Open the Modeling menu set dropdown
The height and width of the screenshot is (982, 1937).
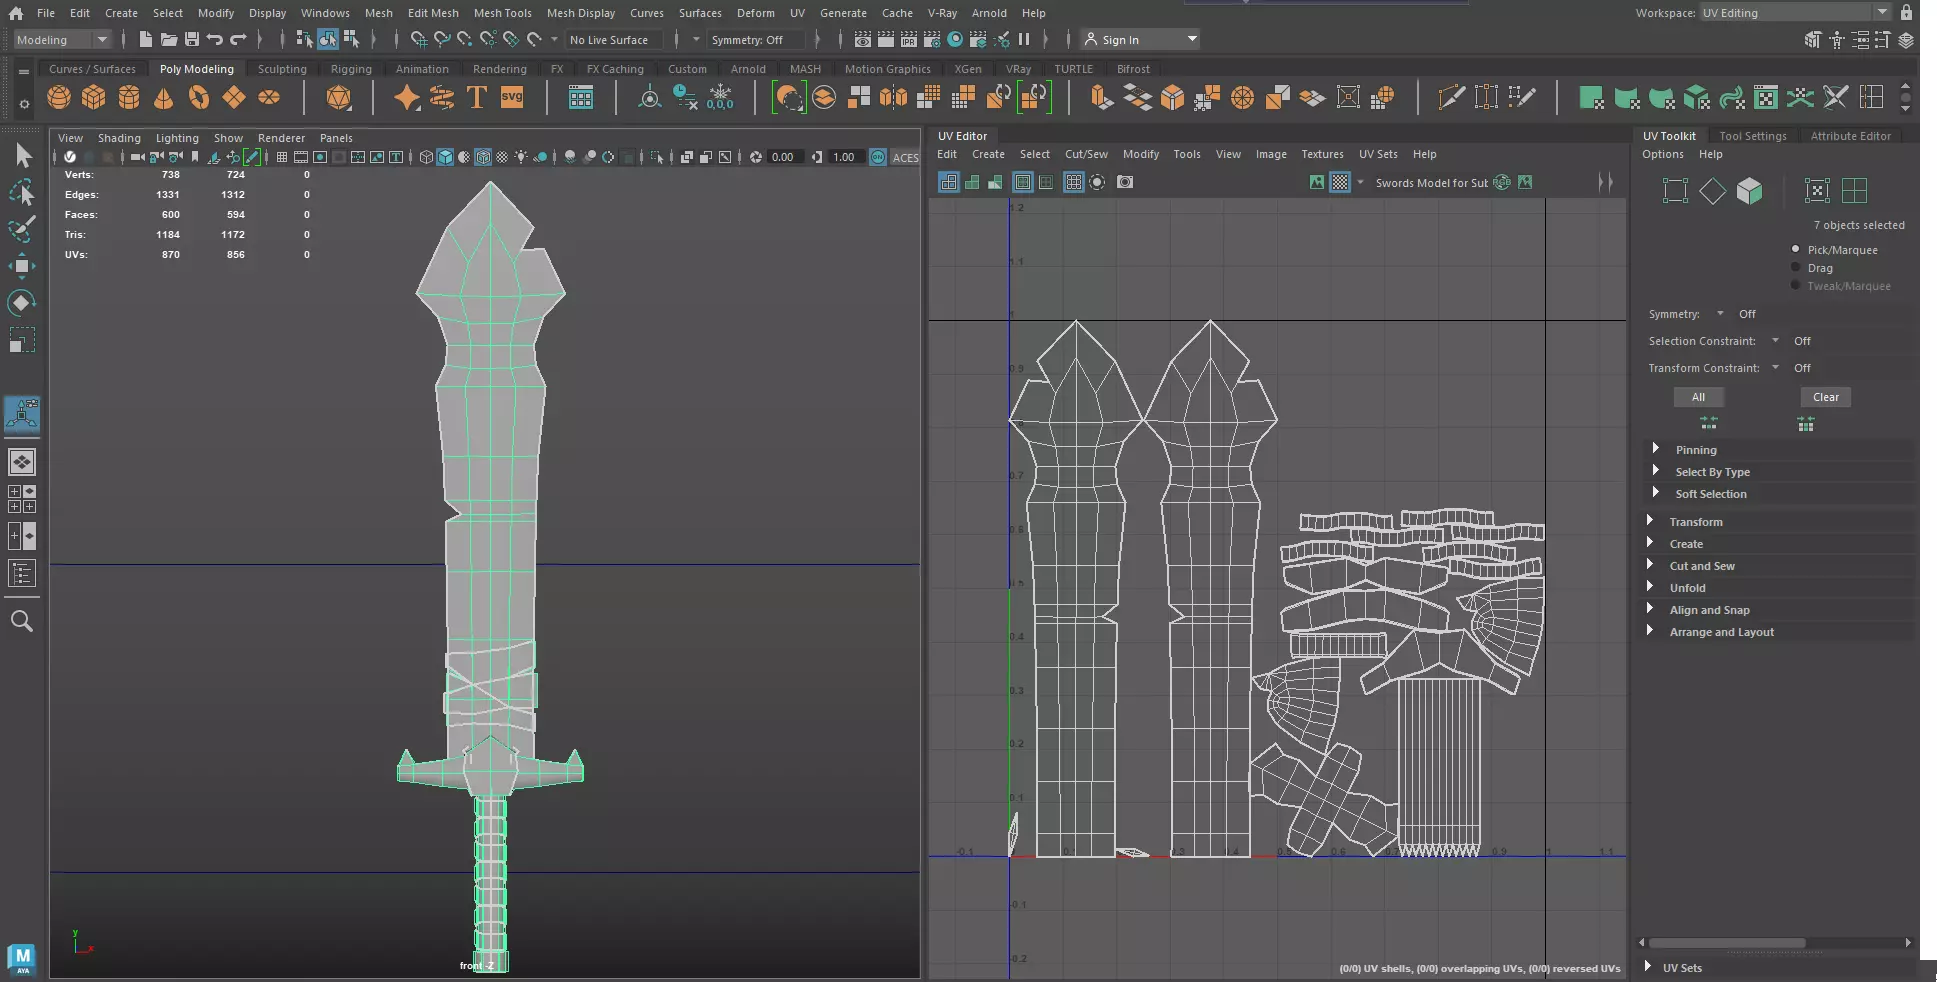pyautogui.click(x=62, y=39)
